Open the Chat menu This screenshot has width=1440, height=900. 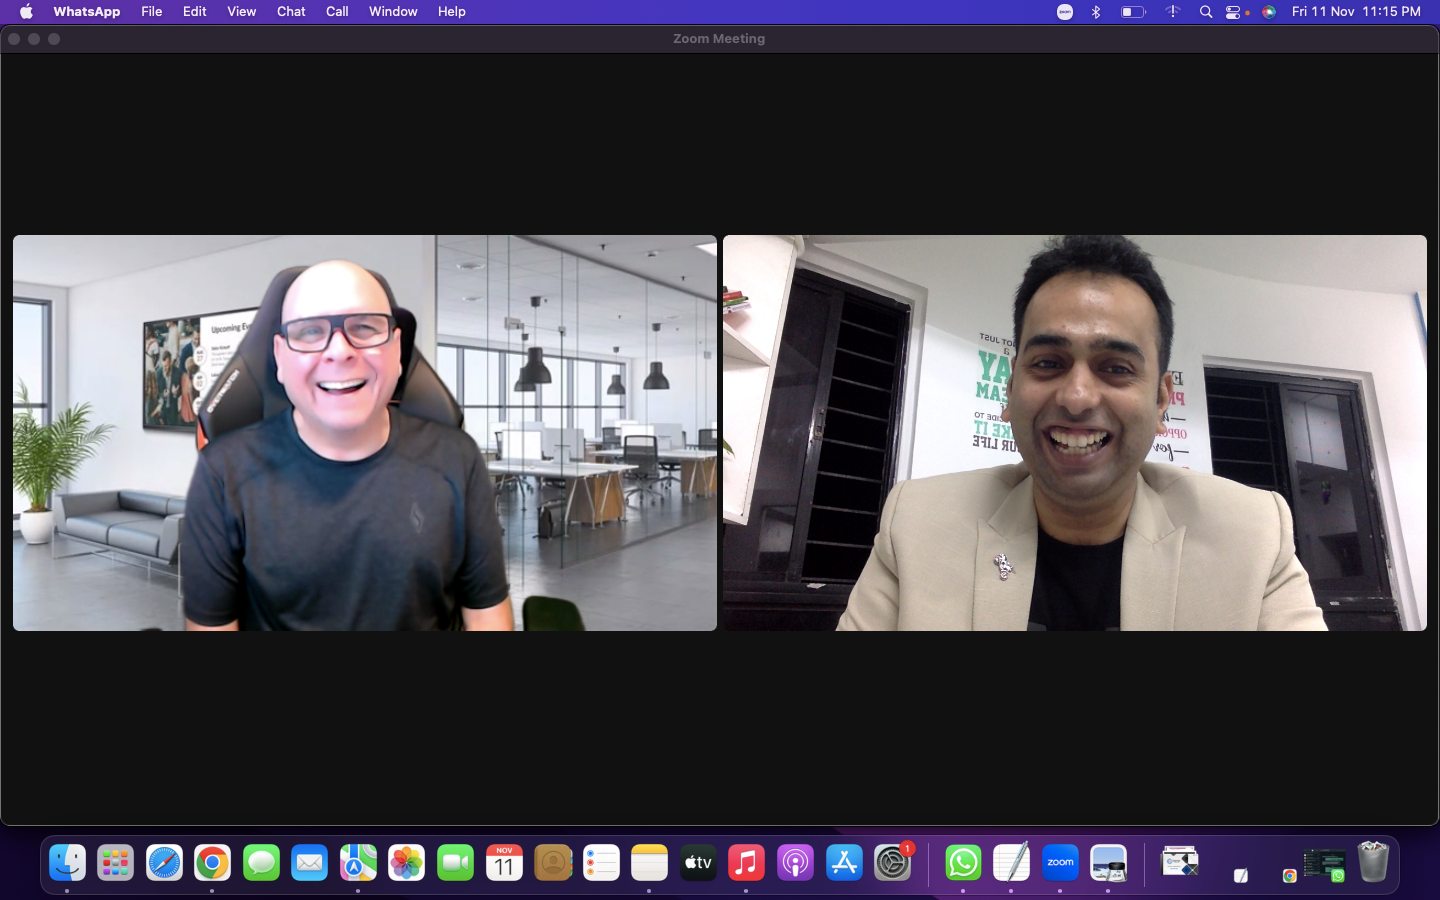click(x=291, y=12)
